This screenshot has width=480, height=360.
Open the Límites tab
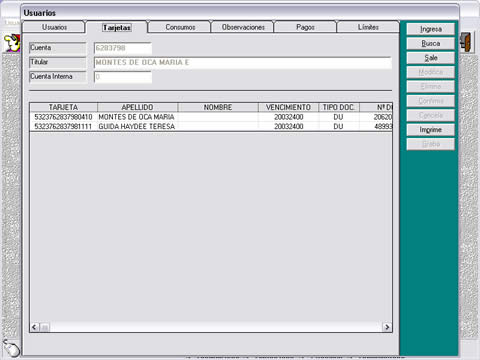point(368,27)
